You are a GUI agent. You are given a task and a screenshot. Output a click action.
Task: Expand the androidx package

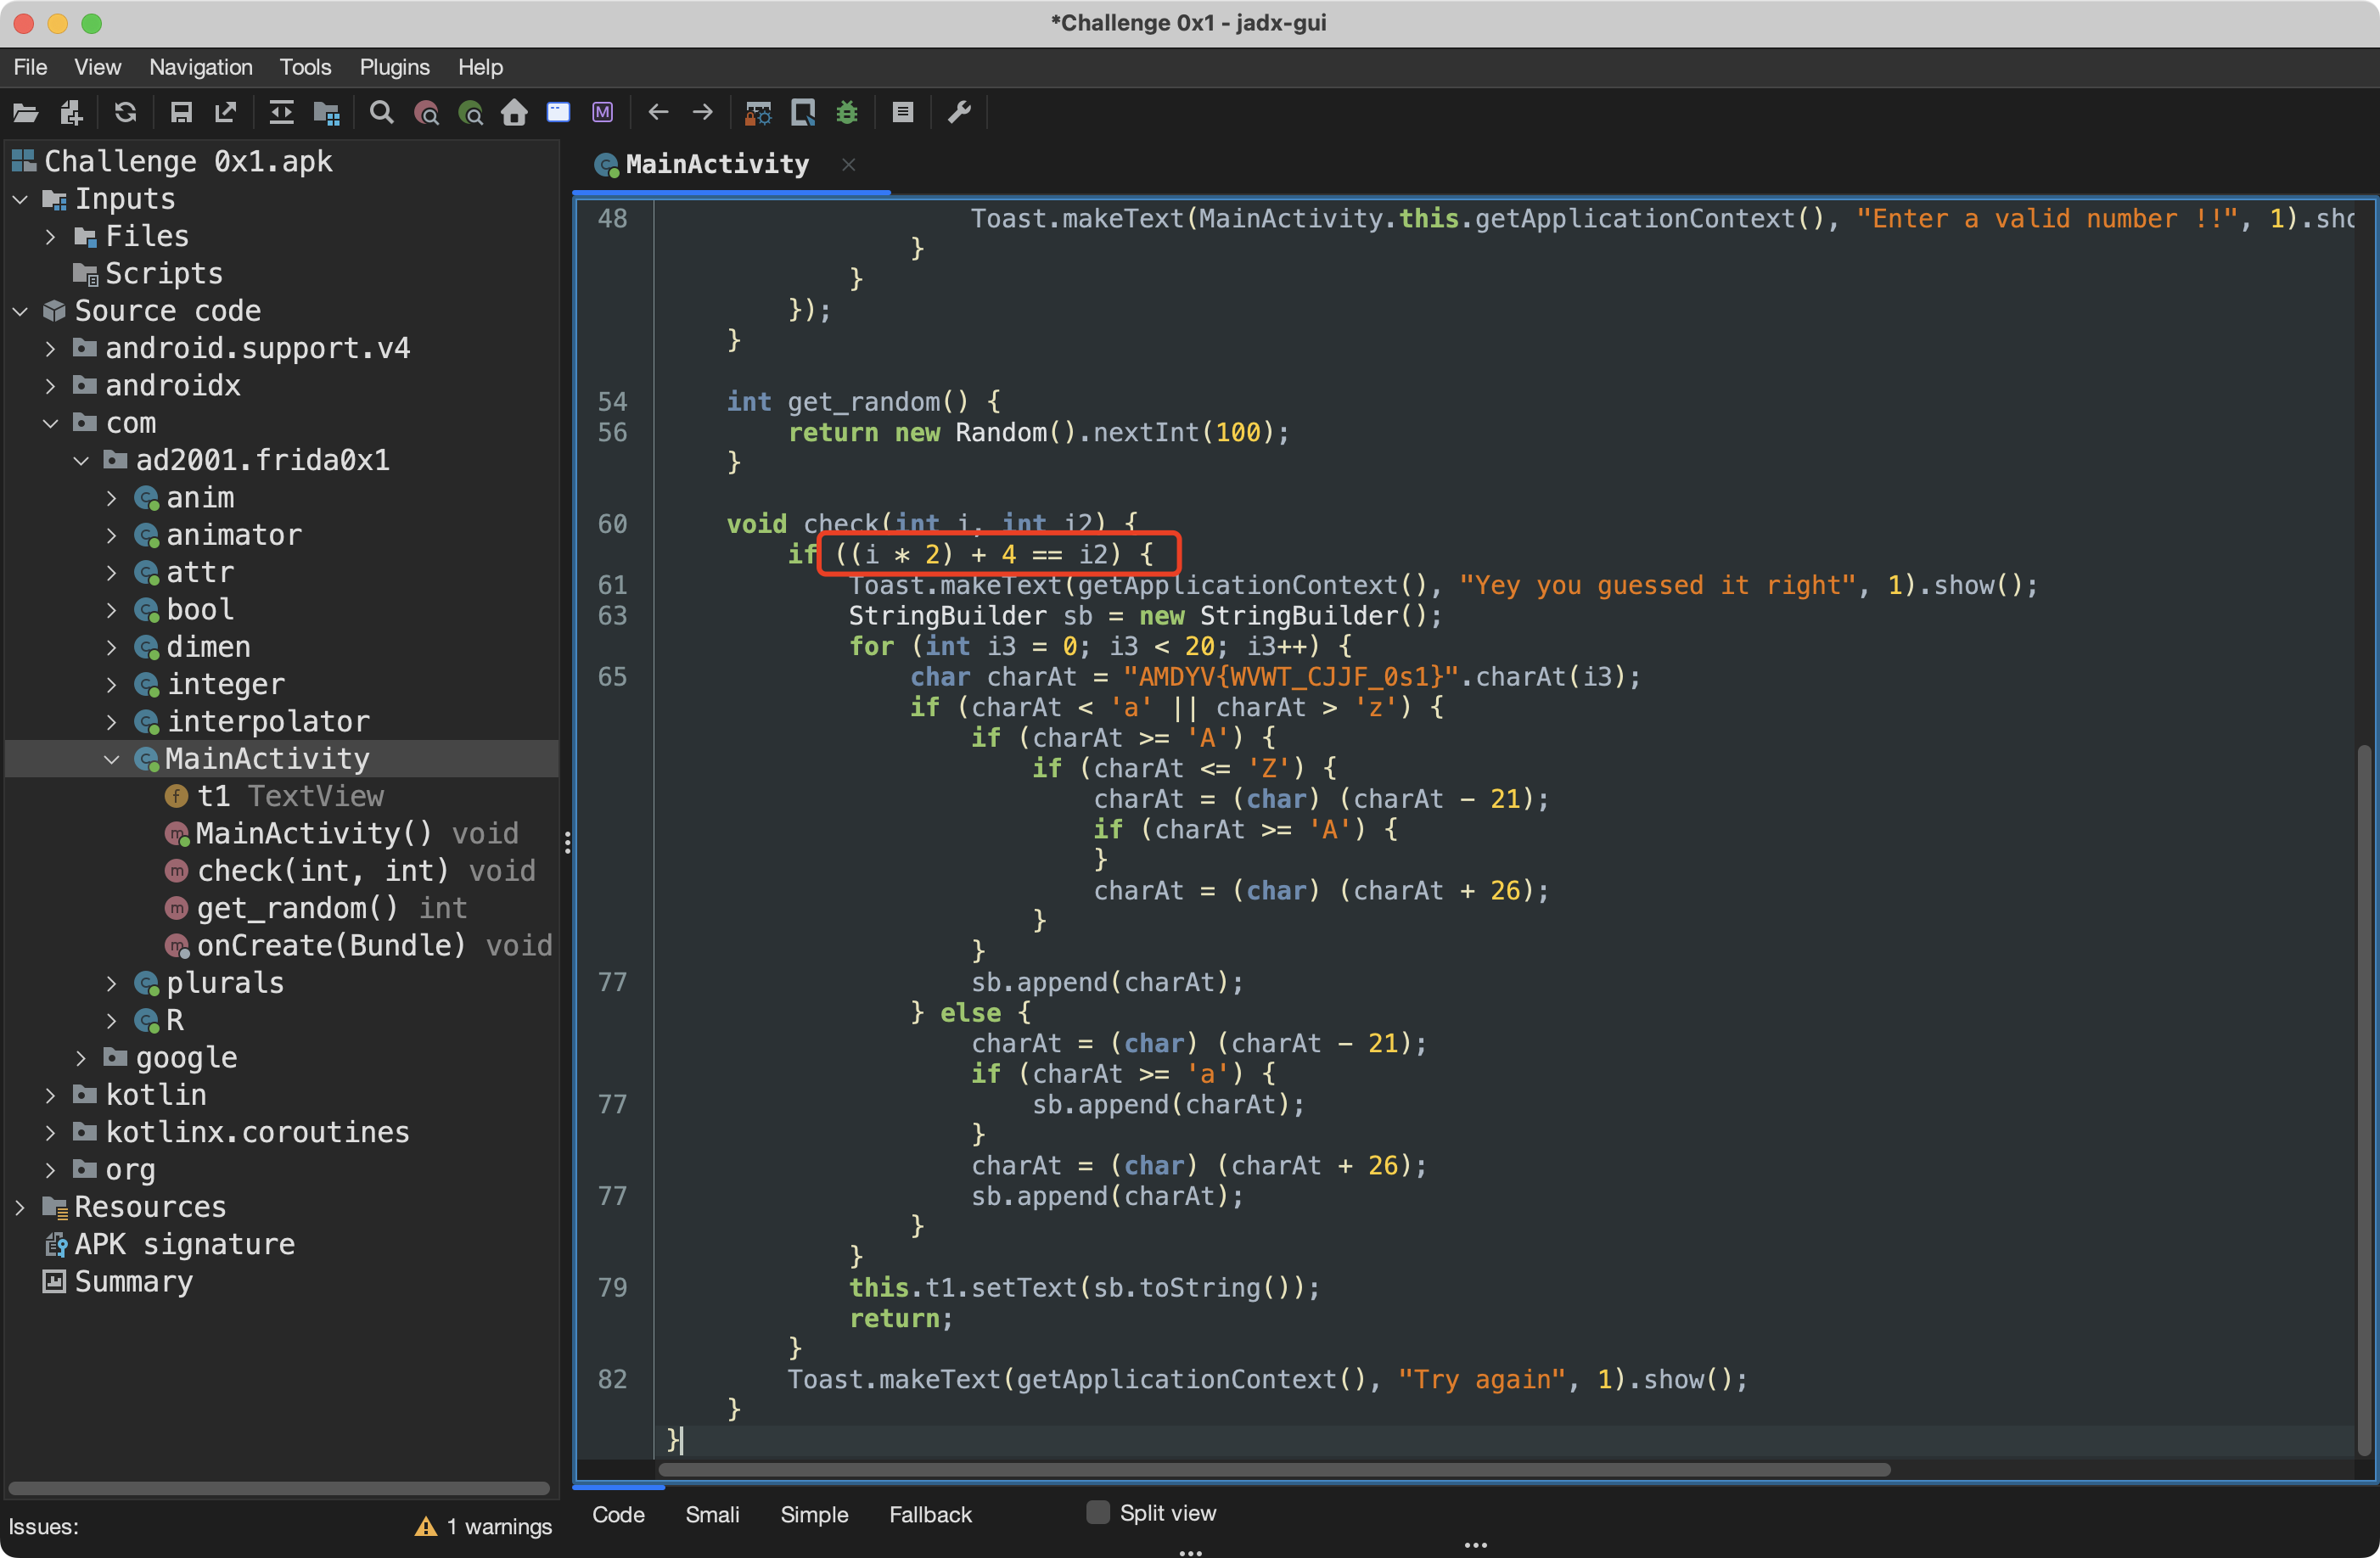click(51, 386)
